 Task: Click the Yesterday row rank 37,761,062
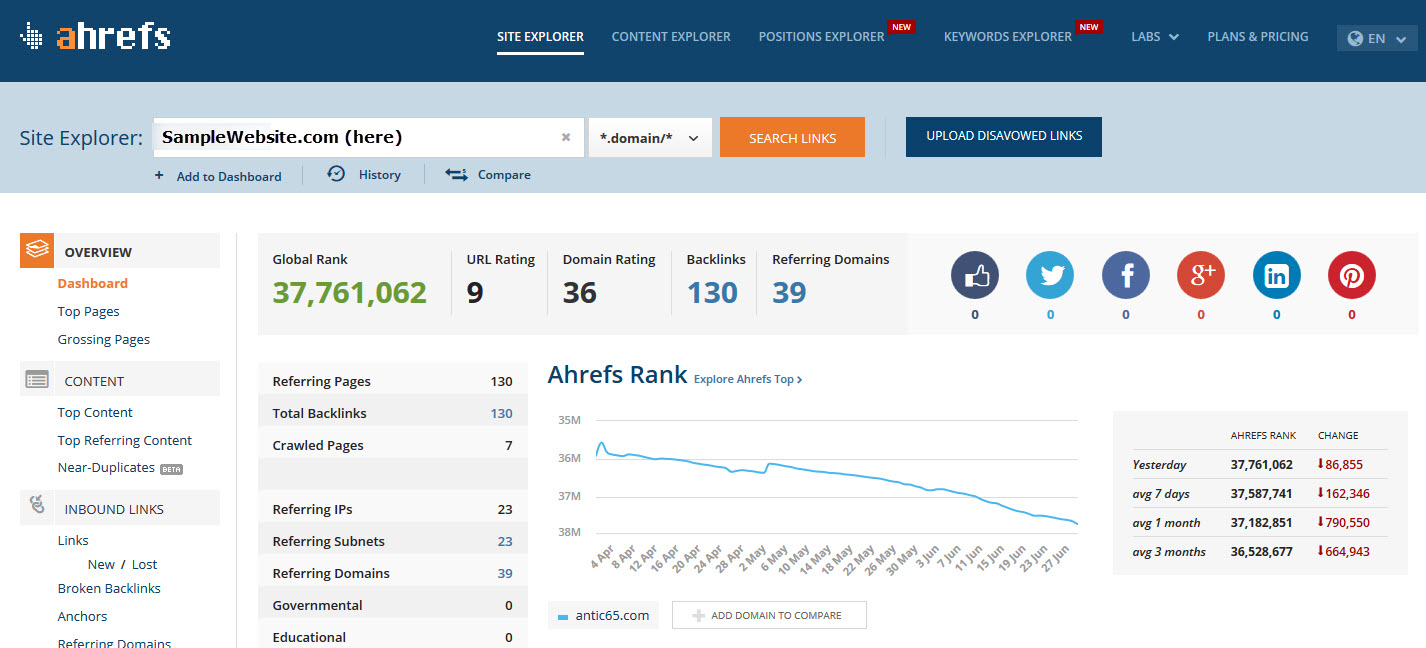pyautogui.click(x=1261, y=465)
